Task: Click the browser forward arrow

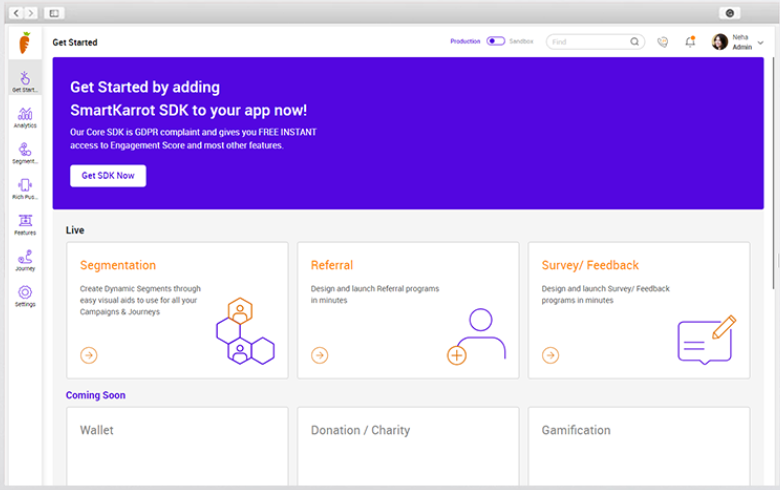Action: tap(31, 13)
